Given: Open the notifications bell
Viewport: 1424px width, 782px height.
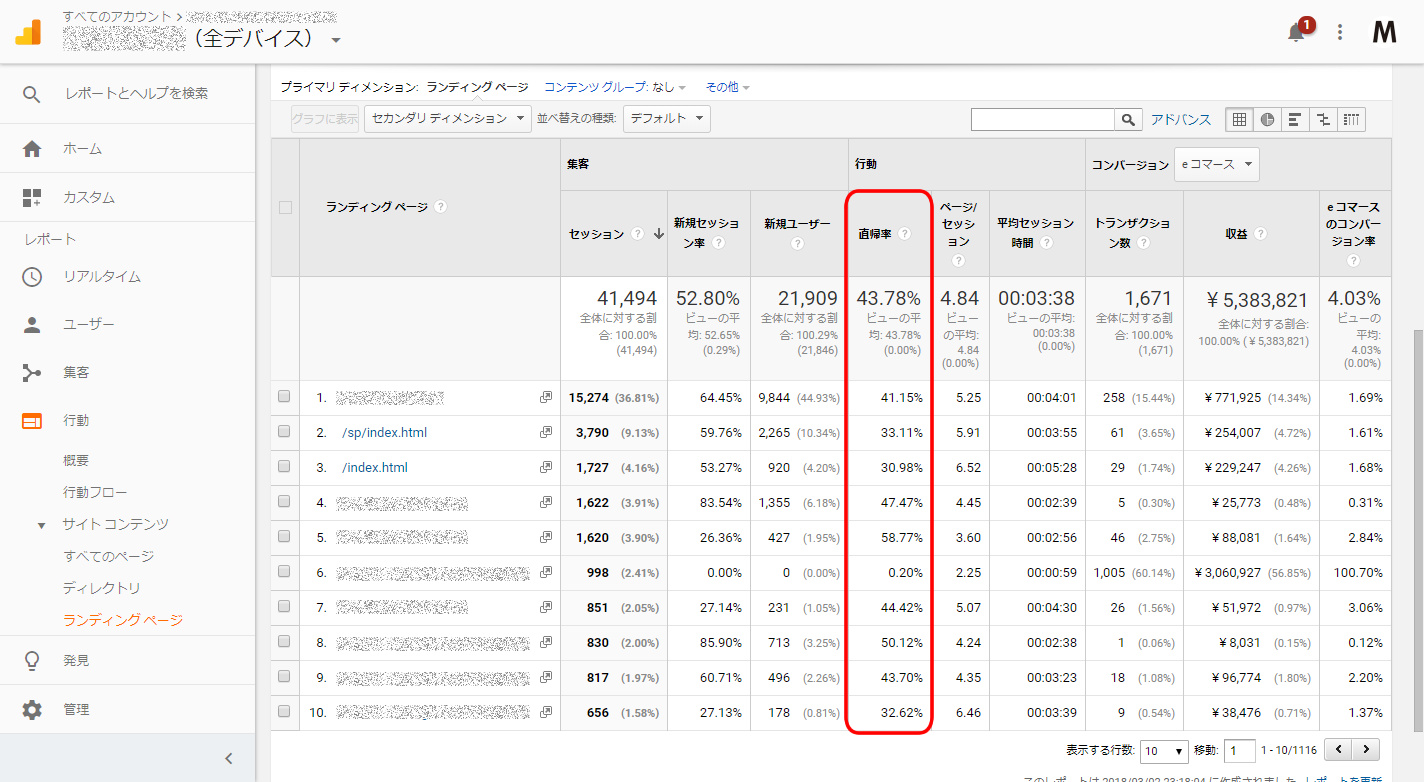Looking at the screenshot, I should tap(1296, 32).
